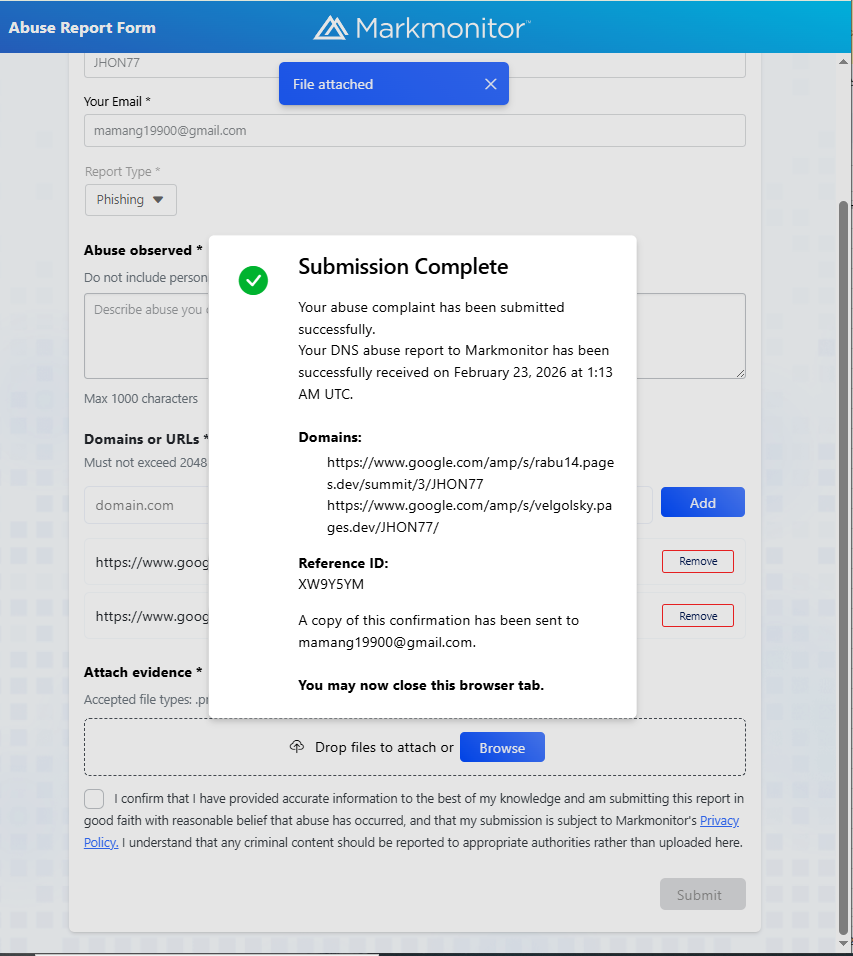Remove the second listed URL

(698, 616)
